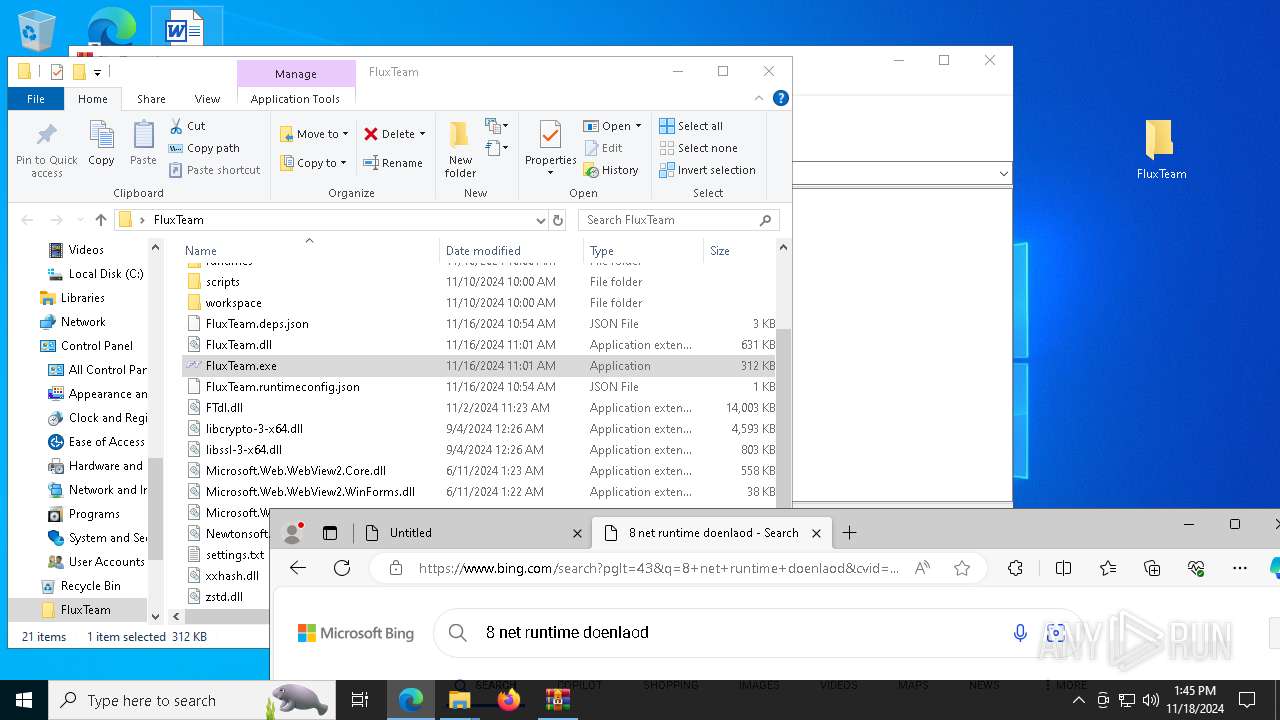Open the File menu tab

[x=36, y=99]
